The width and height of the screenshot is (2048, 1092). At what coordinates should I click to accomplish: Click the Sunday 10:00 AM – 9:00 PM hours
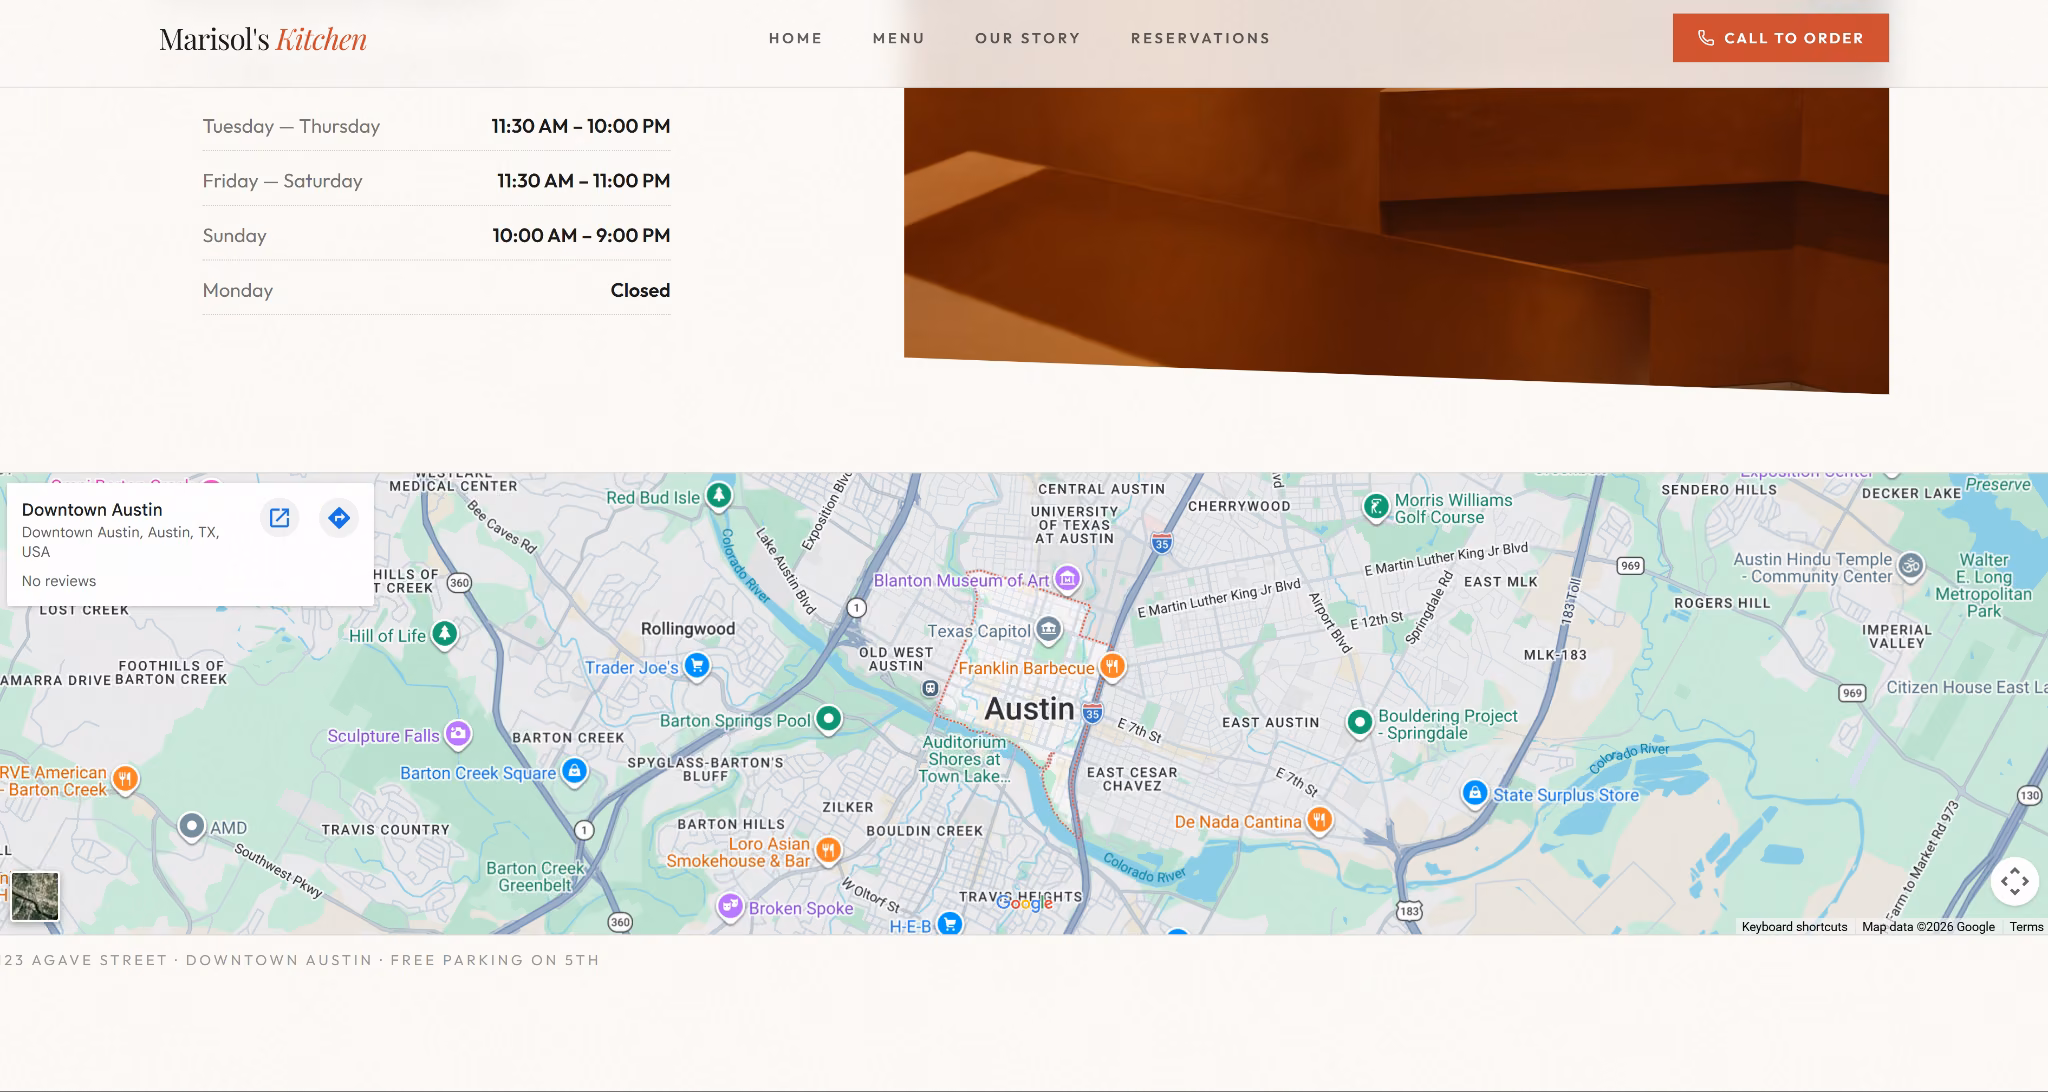(x=581, y=235)
